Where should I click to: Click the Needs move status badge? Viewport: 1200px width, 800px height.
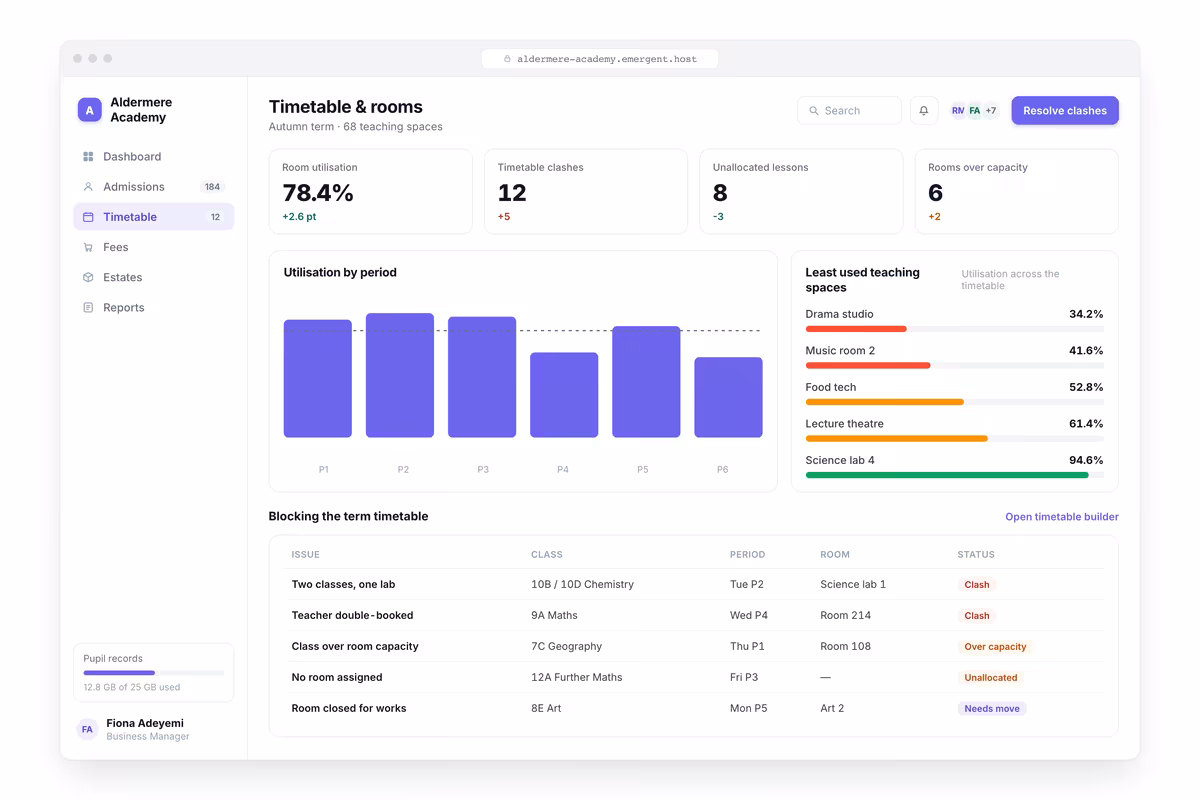tap(992, 709)
